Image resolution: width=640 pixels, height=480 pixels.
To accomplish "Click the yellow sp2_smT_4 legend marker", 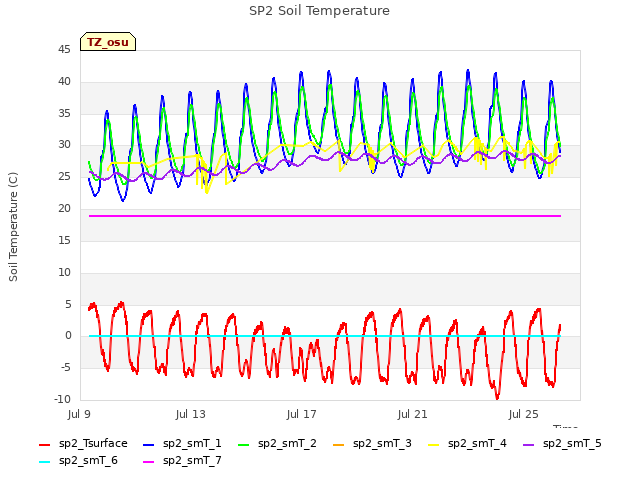I will (433, 444).
